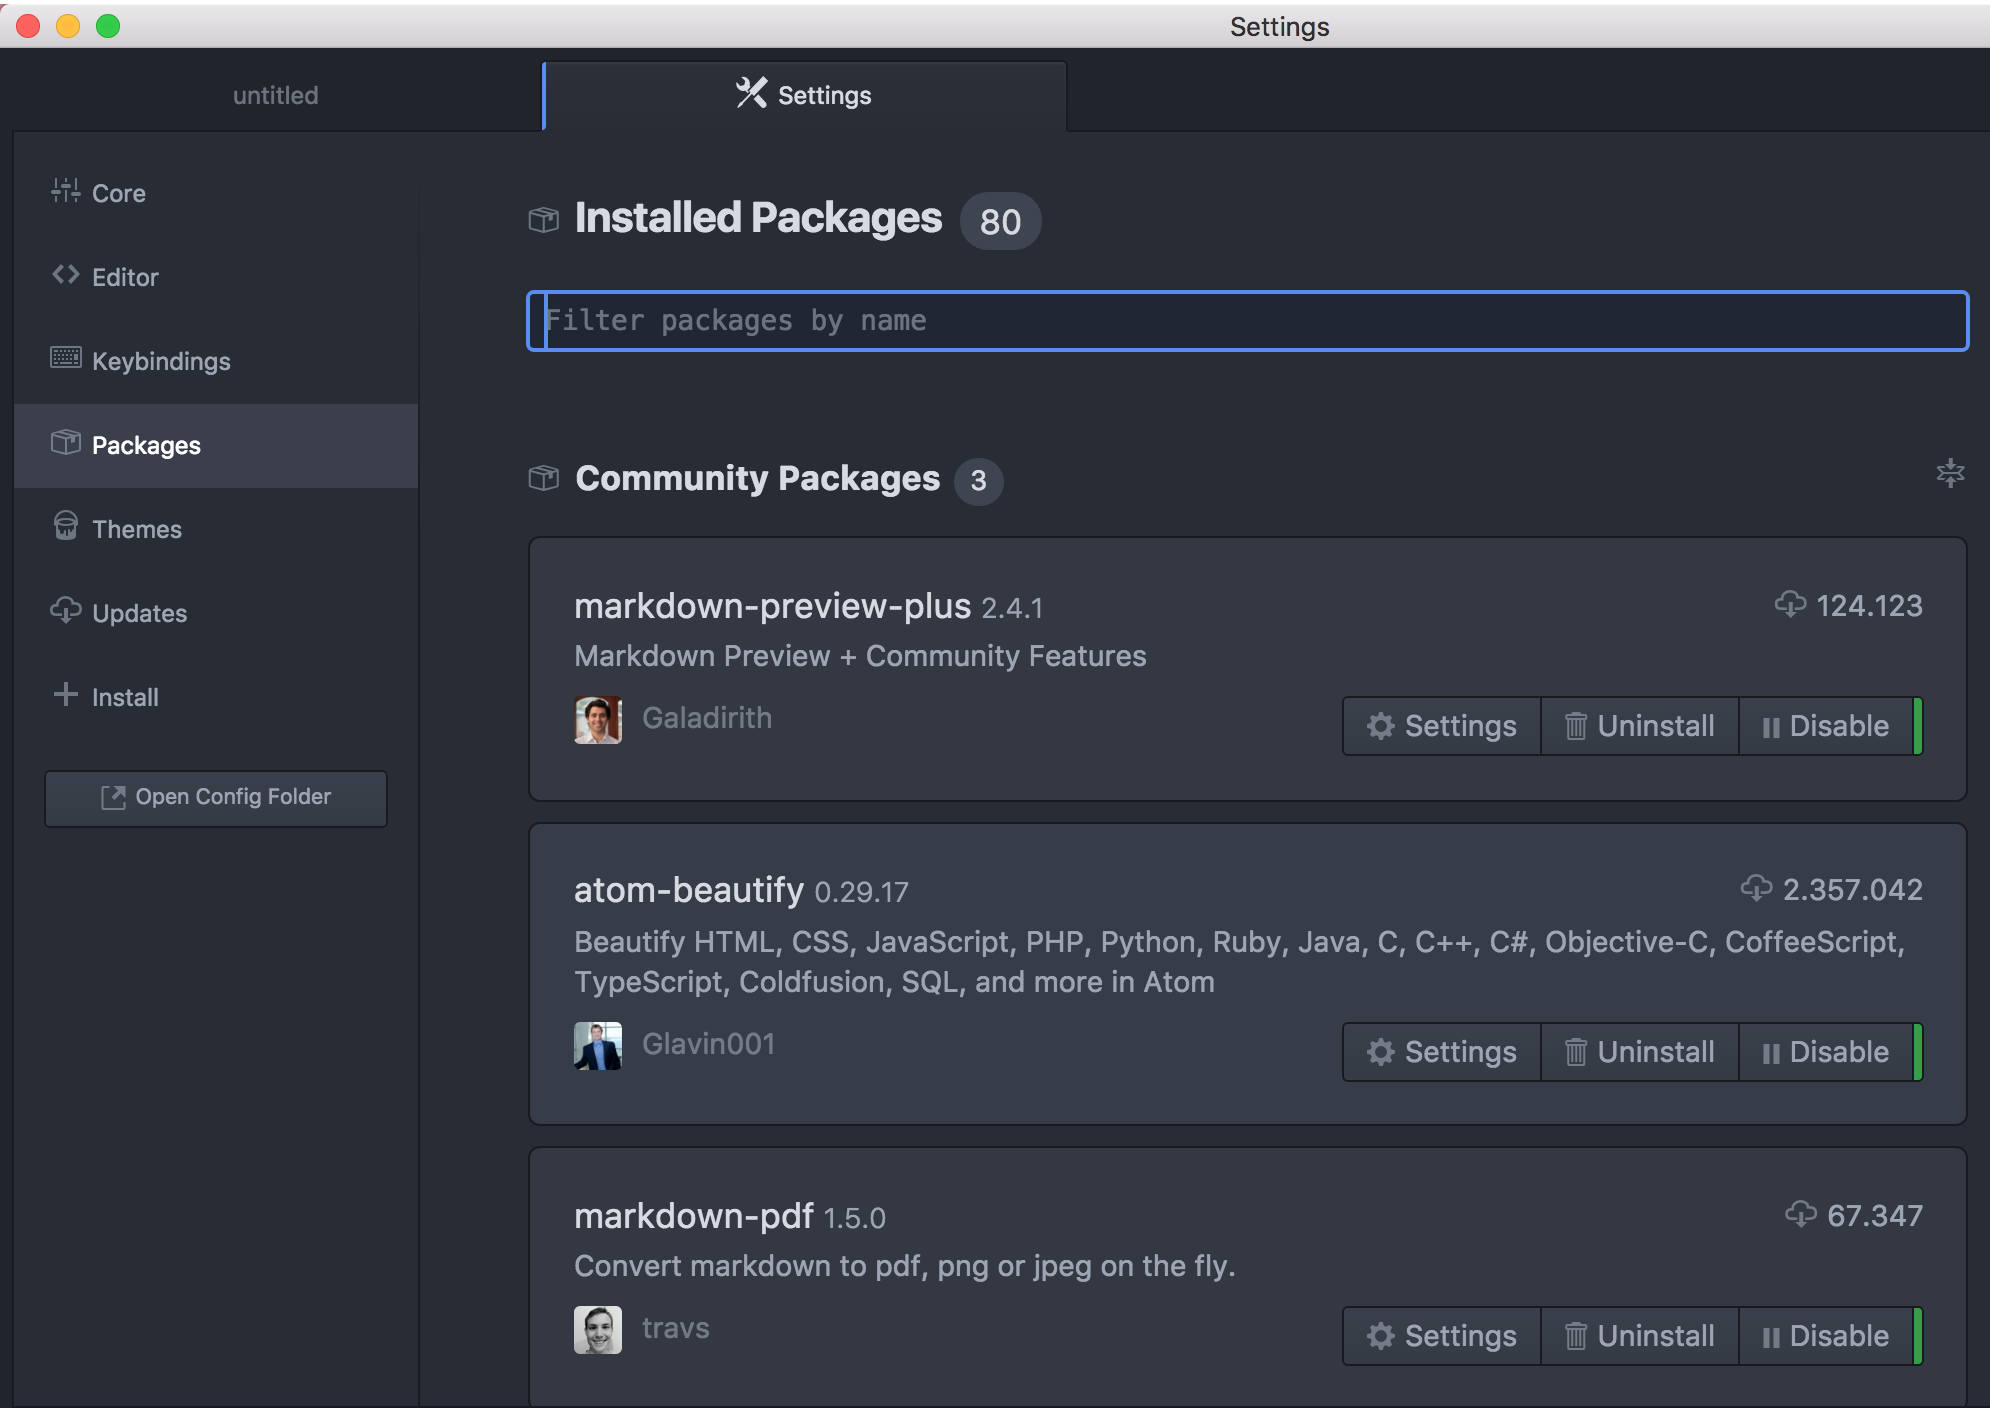Viewport: 1990px width, 1408px height.
Task: Disable the markdown-pdf package
Action: pyautogui.click(x=1827, y=1336)
